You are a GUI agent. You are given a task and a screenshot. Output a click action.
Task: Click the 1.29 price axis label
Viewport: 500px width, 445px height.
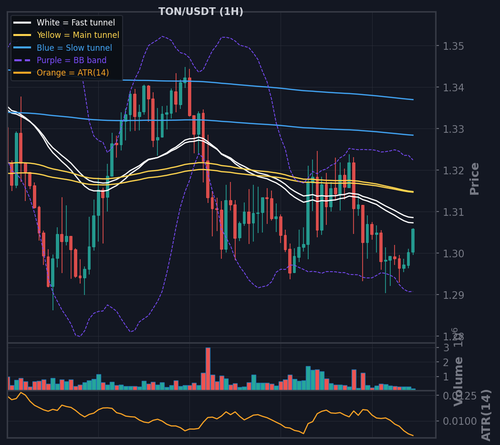pos(453,295)
